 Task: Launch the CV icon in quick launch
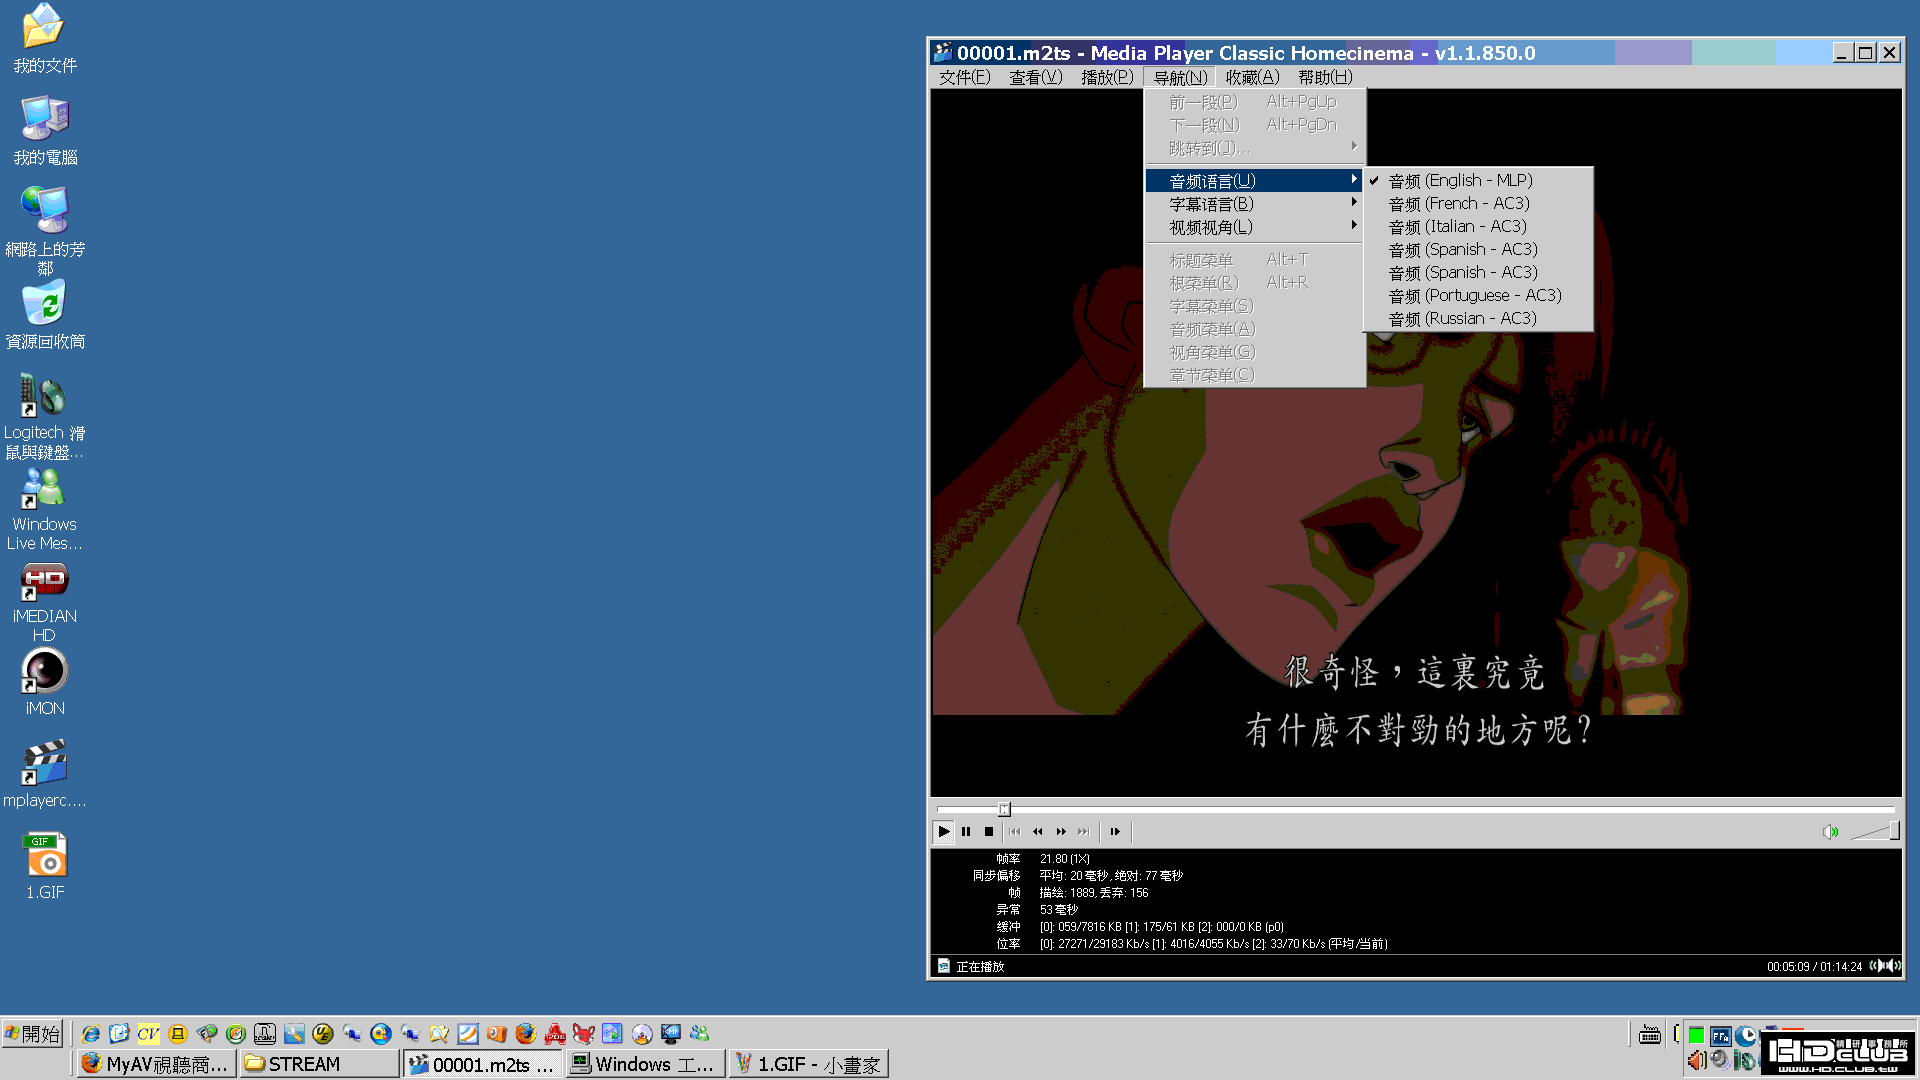coord(148,1033)
